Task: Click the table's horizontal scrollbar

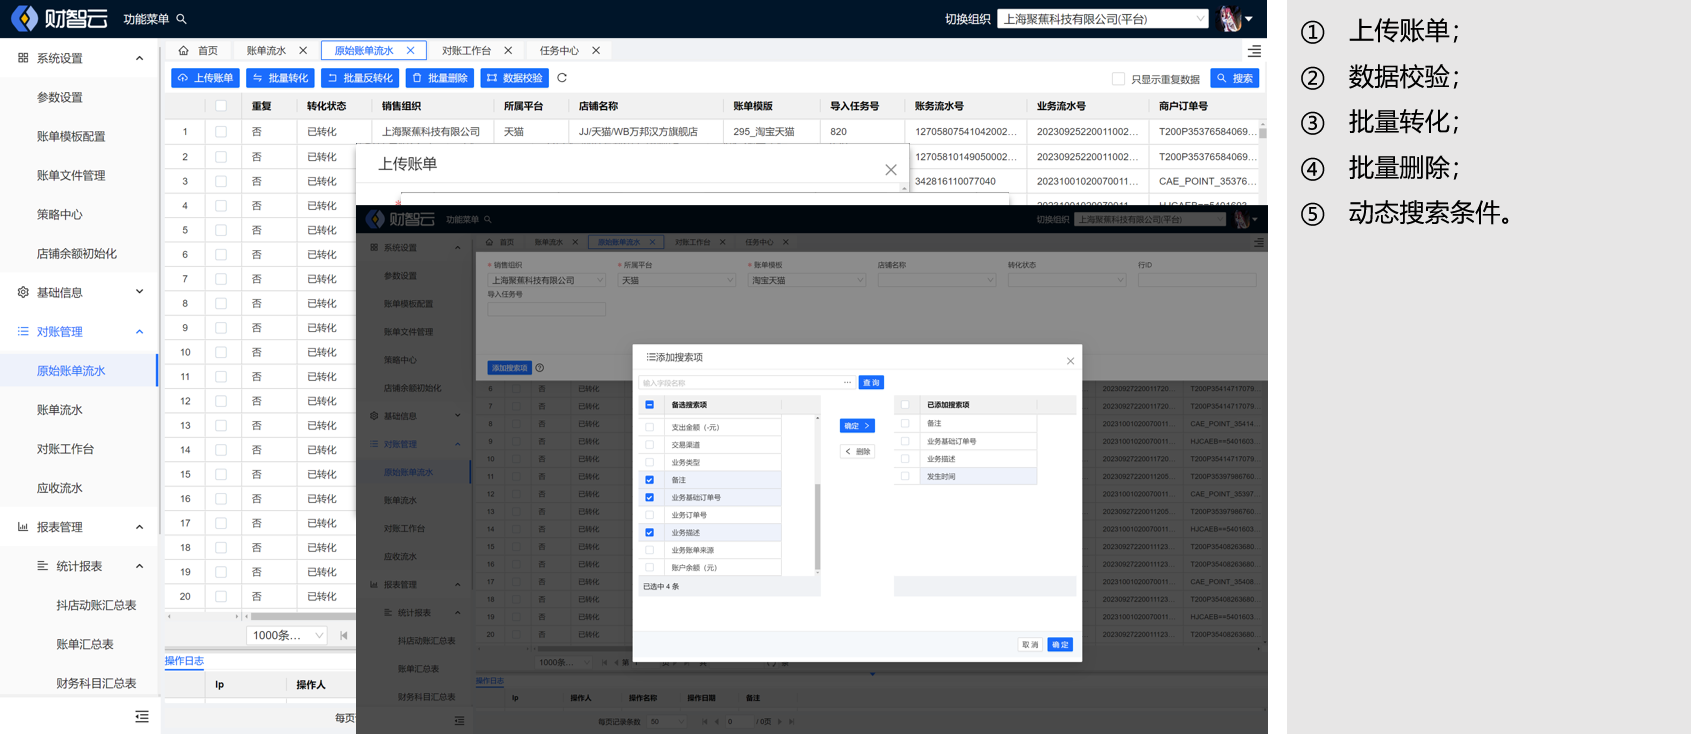Action: (300, 616)
